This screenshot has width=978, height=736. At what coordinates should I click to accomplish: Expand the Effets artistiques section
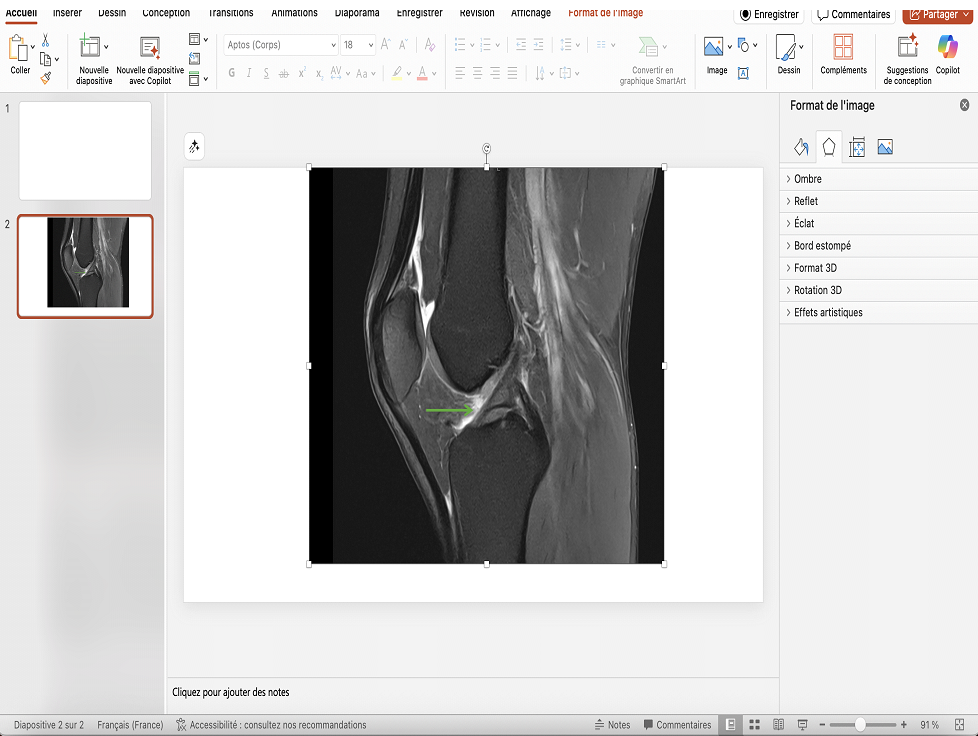tap(828, 313)
